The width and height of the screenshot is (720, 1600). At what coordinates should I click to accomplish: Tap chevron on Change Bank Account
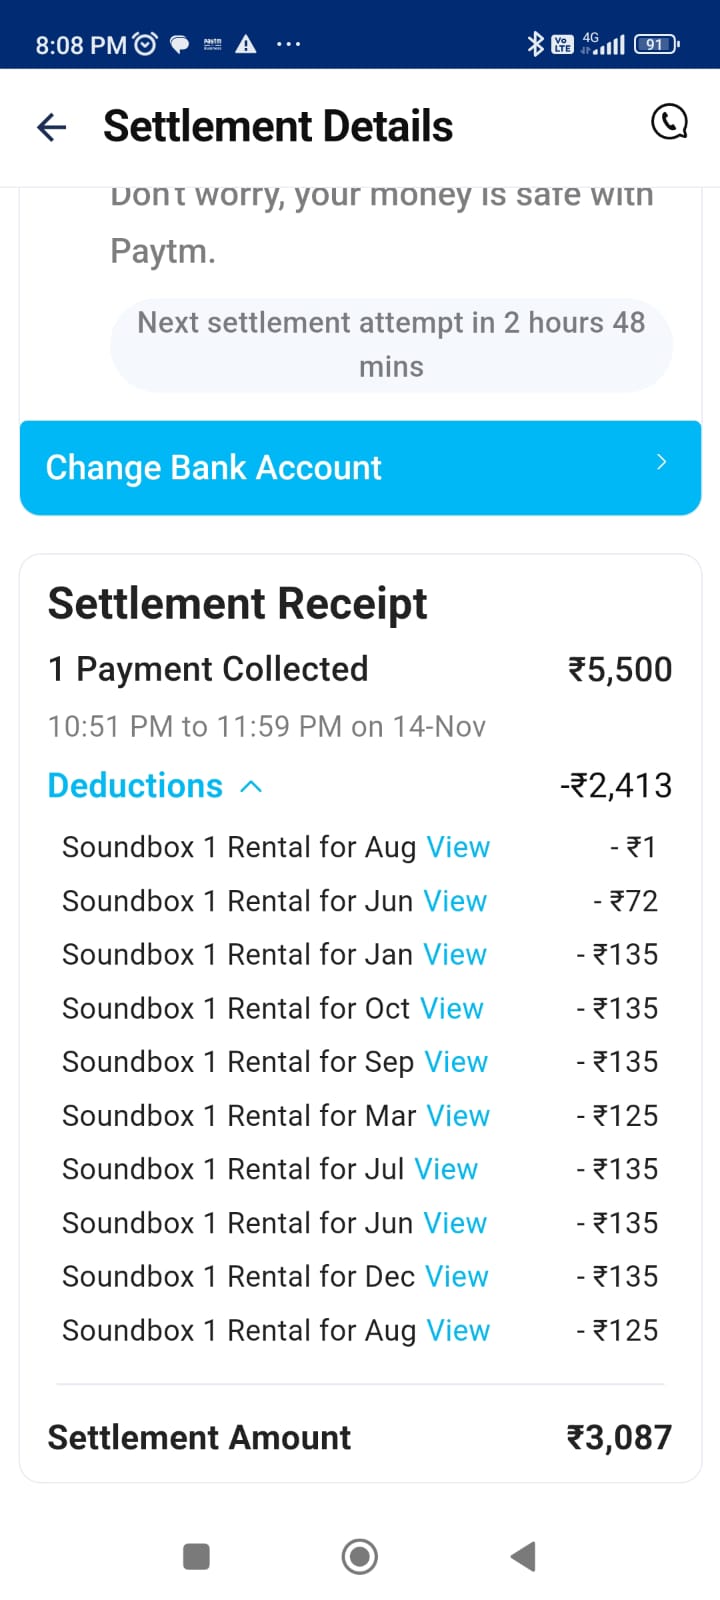point(661,462)
